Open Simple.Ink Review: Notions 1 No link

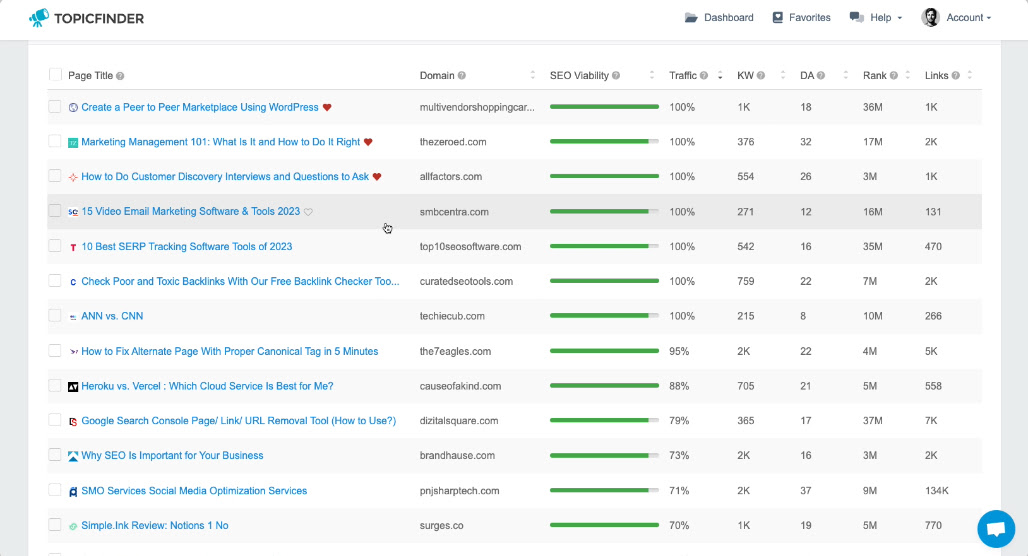click(x=155, y=526)
